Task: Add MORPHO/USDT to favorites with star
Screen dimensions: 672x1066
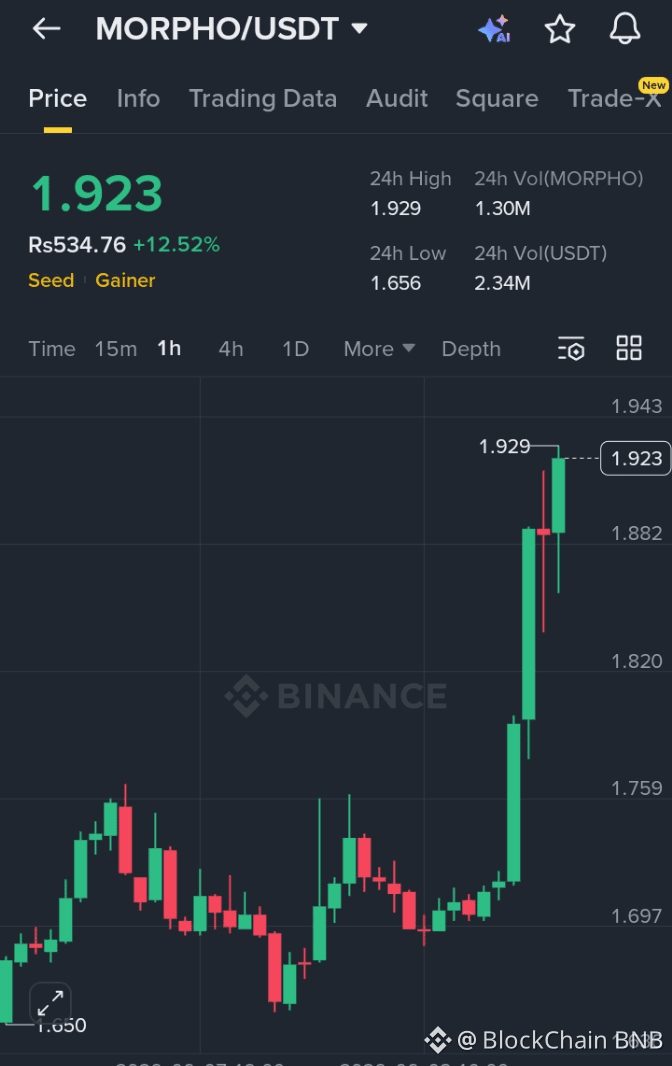Action: click(560, 29)
